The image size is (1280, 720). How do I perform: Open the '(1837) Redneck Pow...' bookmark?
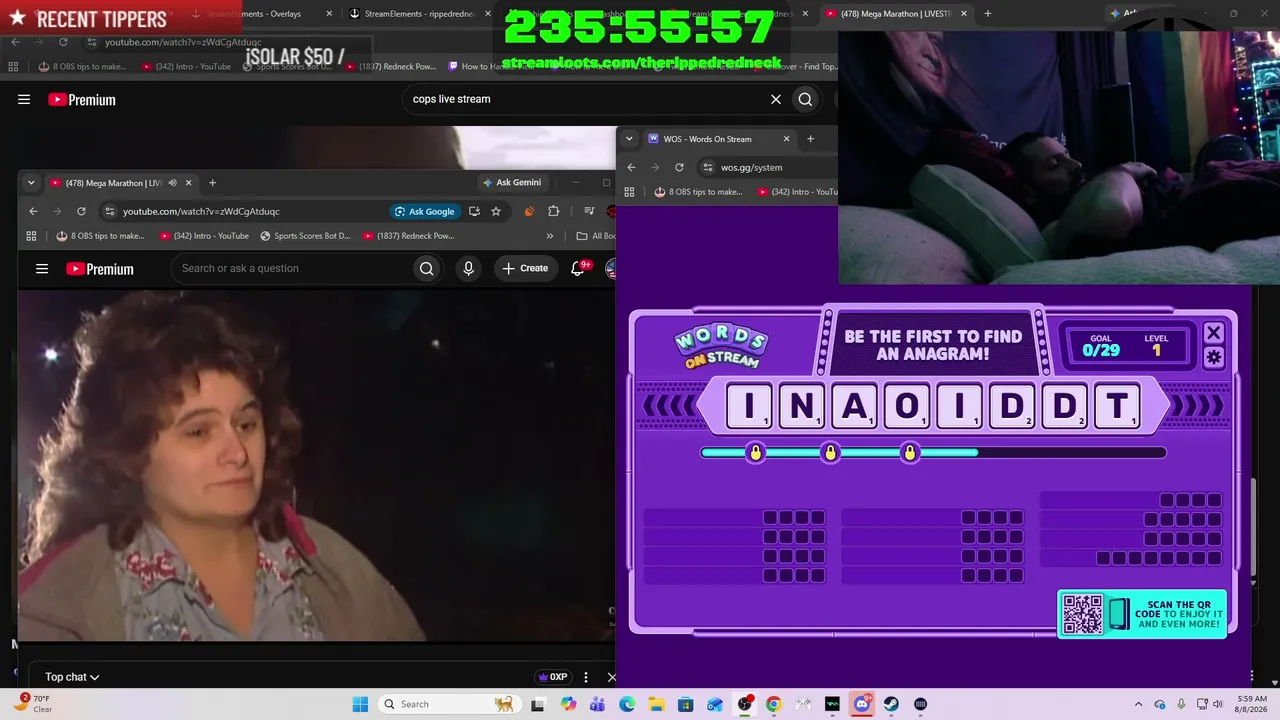408,236
